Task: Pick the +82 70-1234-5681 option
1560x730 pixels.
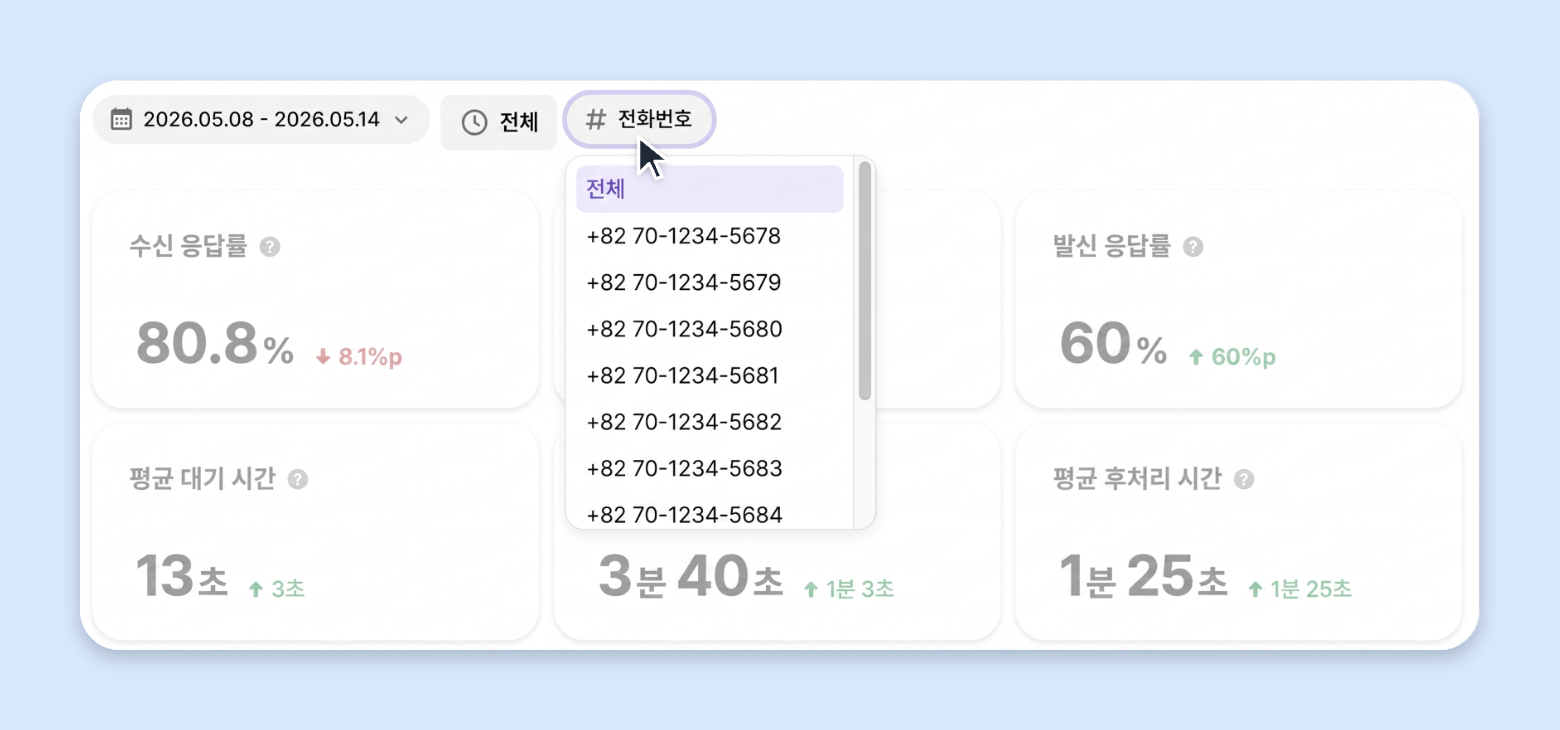Action: 710,376
